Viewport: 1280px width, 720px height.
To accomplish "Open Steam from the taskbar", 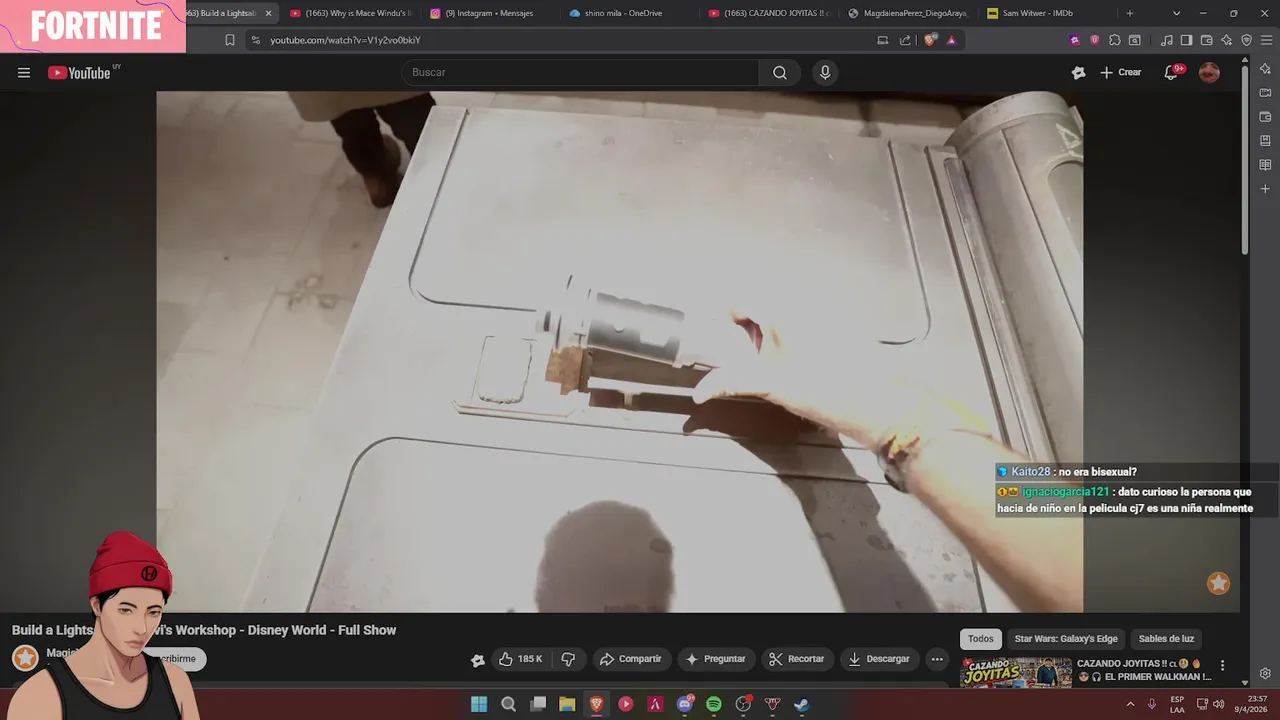I will tap(802, 704).
